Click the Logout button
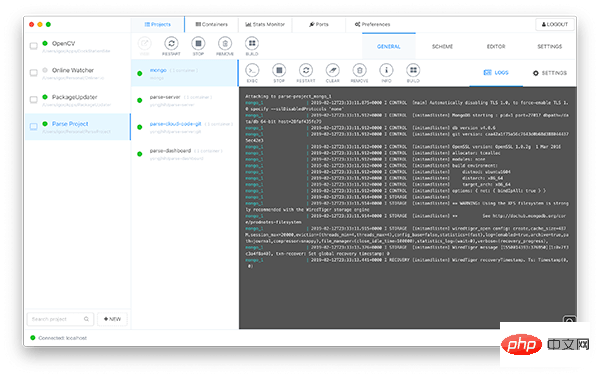This screenshot has width=600, height=377. point(555,24)
